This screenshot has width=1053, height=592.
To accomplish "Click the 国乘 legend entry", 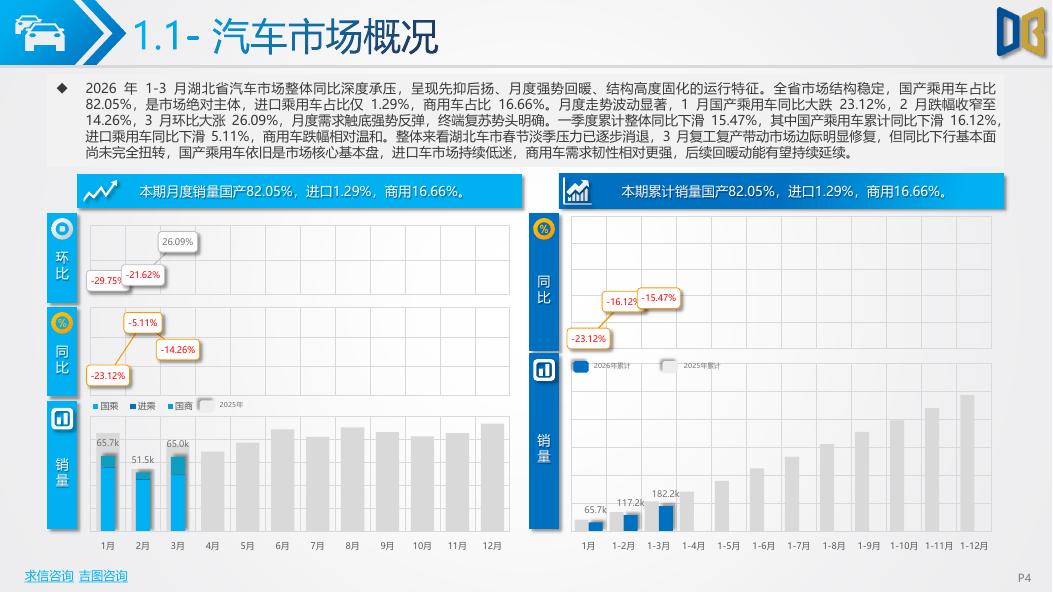I will point(105,406).
